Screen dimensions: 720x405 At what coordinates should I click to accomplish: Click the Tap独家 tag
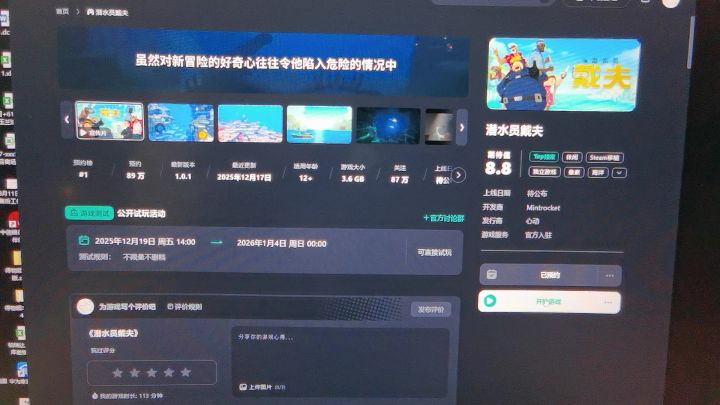pos(544,157)
